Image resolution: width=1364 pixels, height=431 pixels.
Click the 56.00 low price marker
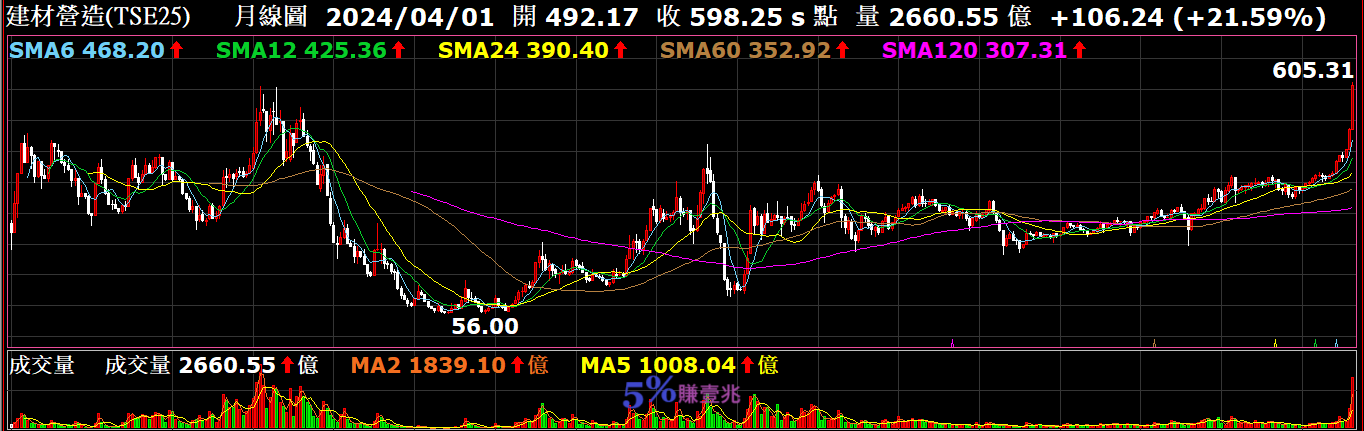[x=485, y=326]
